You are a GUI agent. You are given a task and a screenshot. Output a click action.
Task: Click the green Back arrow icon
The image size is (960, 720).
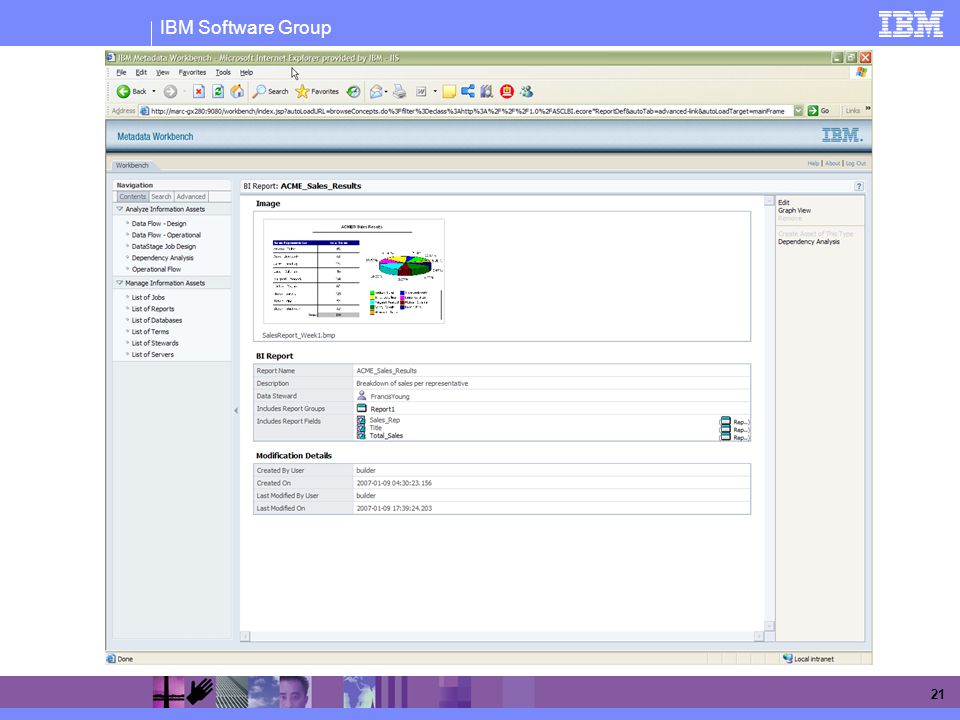tap(123, 91)
